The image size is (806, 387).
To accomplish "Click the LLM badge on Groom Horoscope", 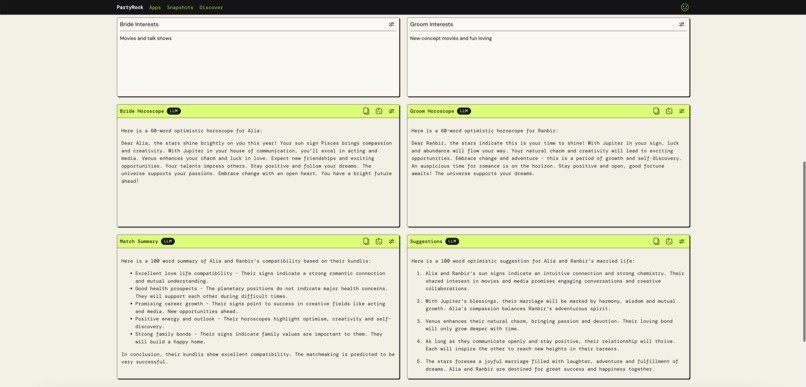I will (x=464, y=111).
